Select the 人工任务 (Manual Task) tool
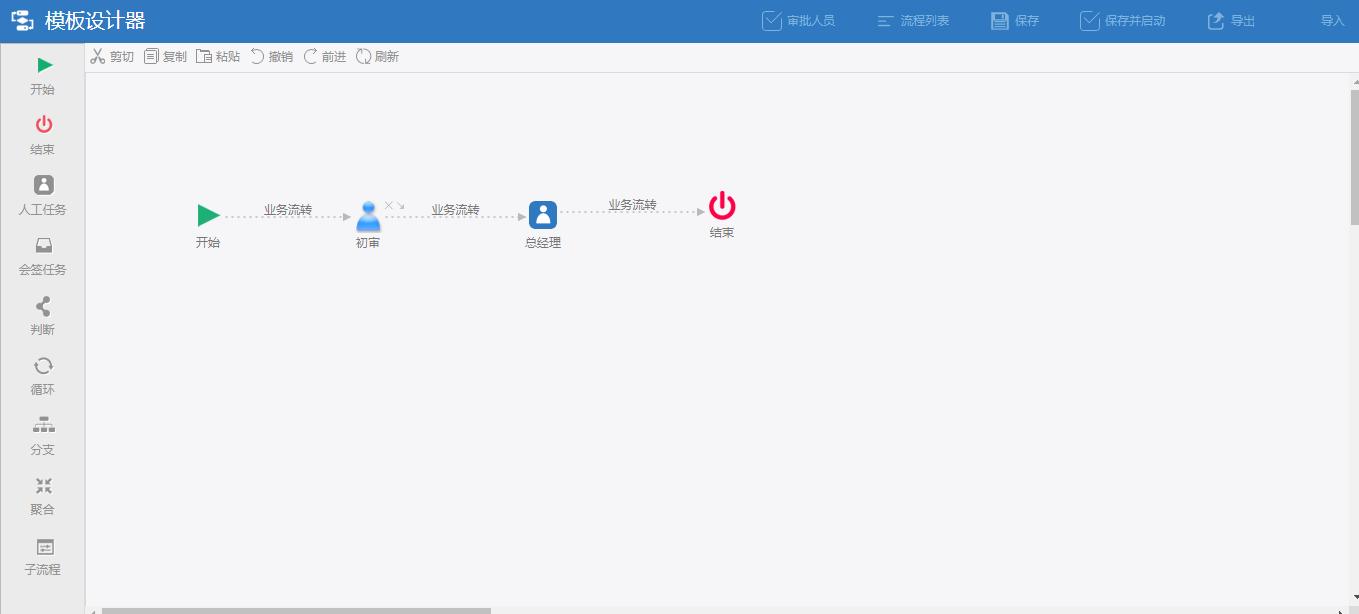This screenshot has width=1359, height=614. (x=42, y=194)
